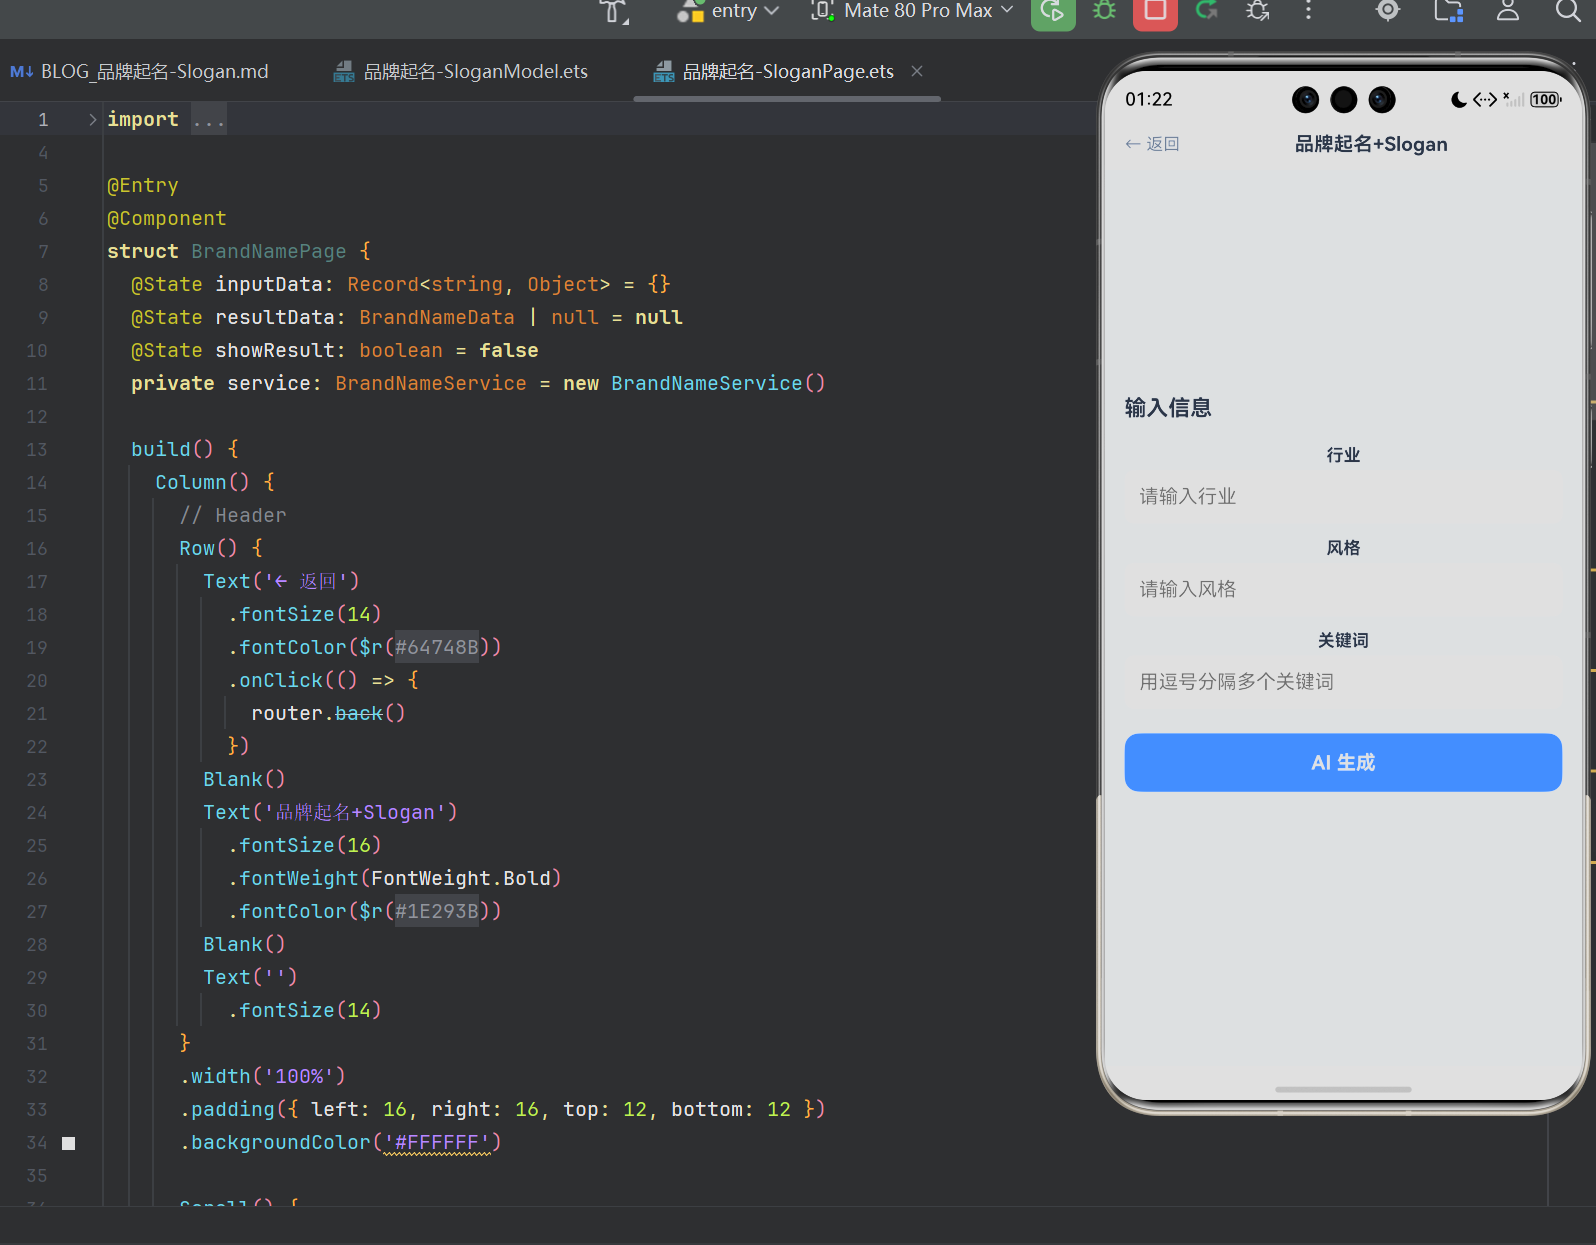Image resolution: width=1596 pixels, height=1245 pixels.
Task: Click the target-shaped icon in the toolbar
Action: [1388, 11]
